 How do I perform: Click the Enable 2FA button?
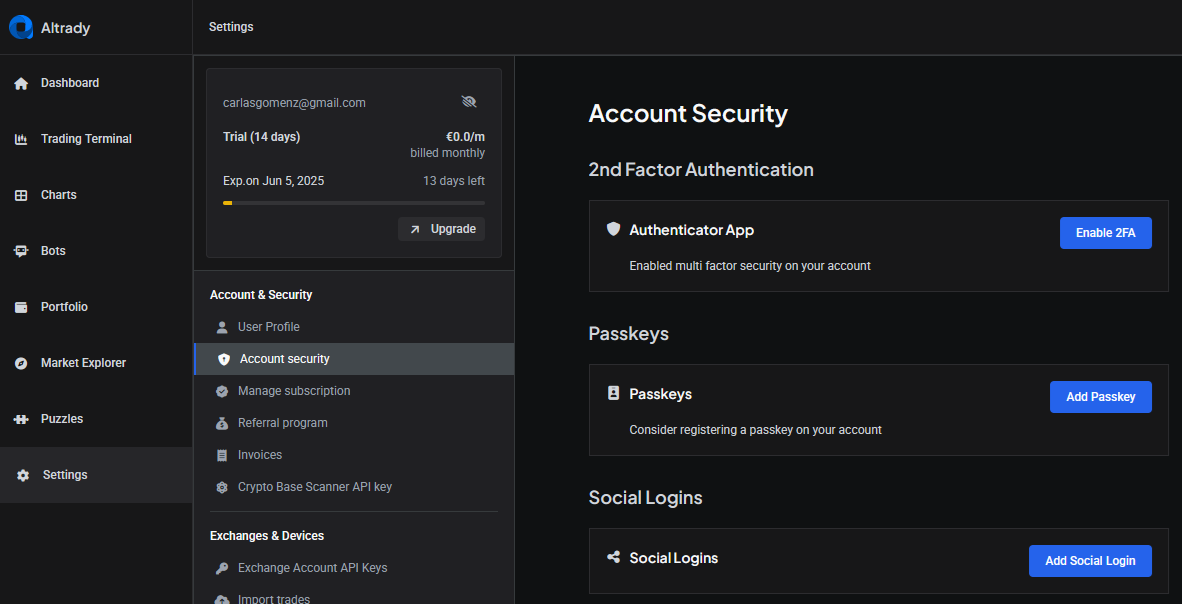point(1105,233)
